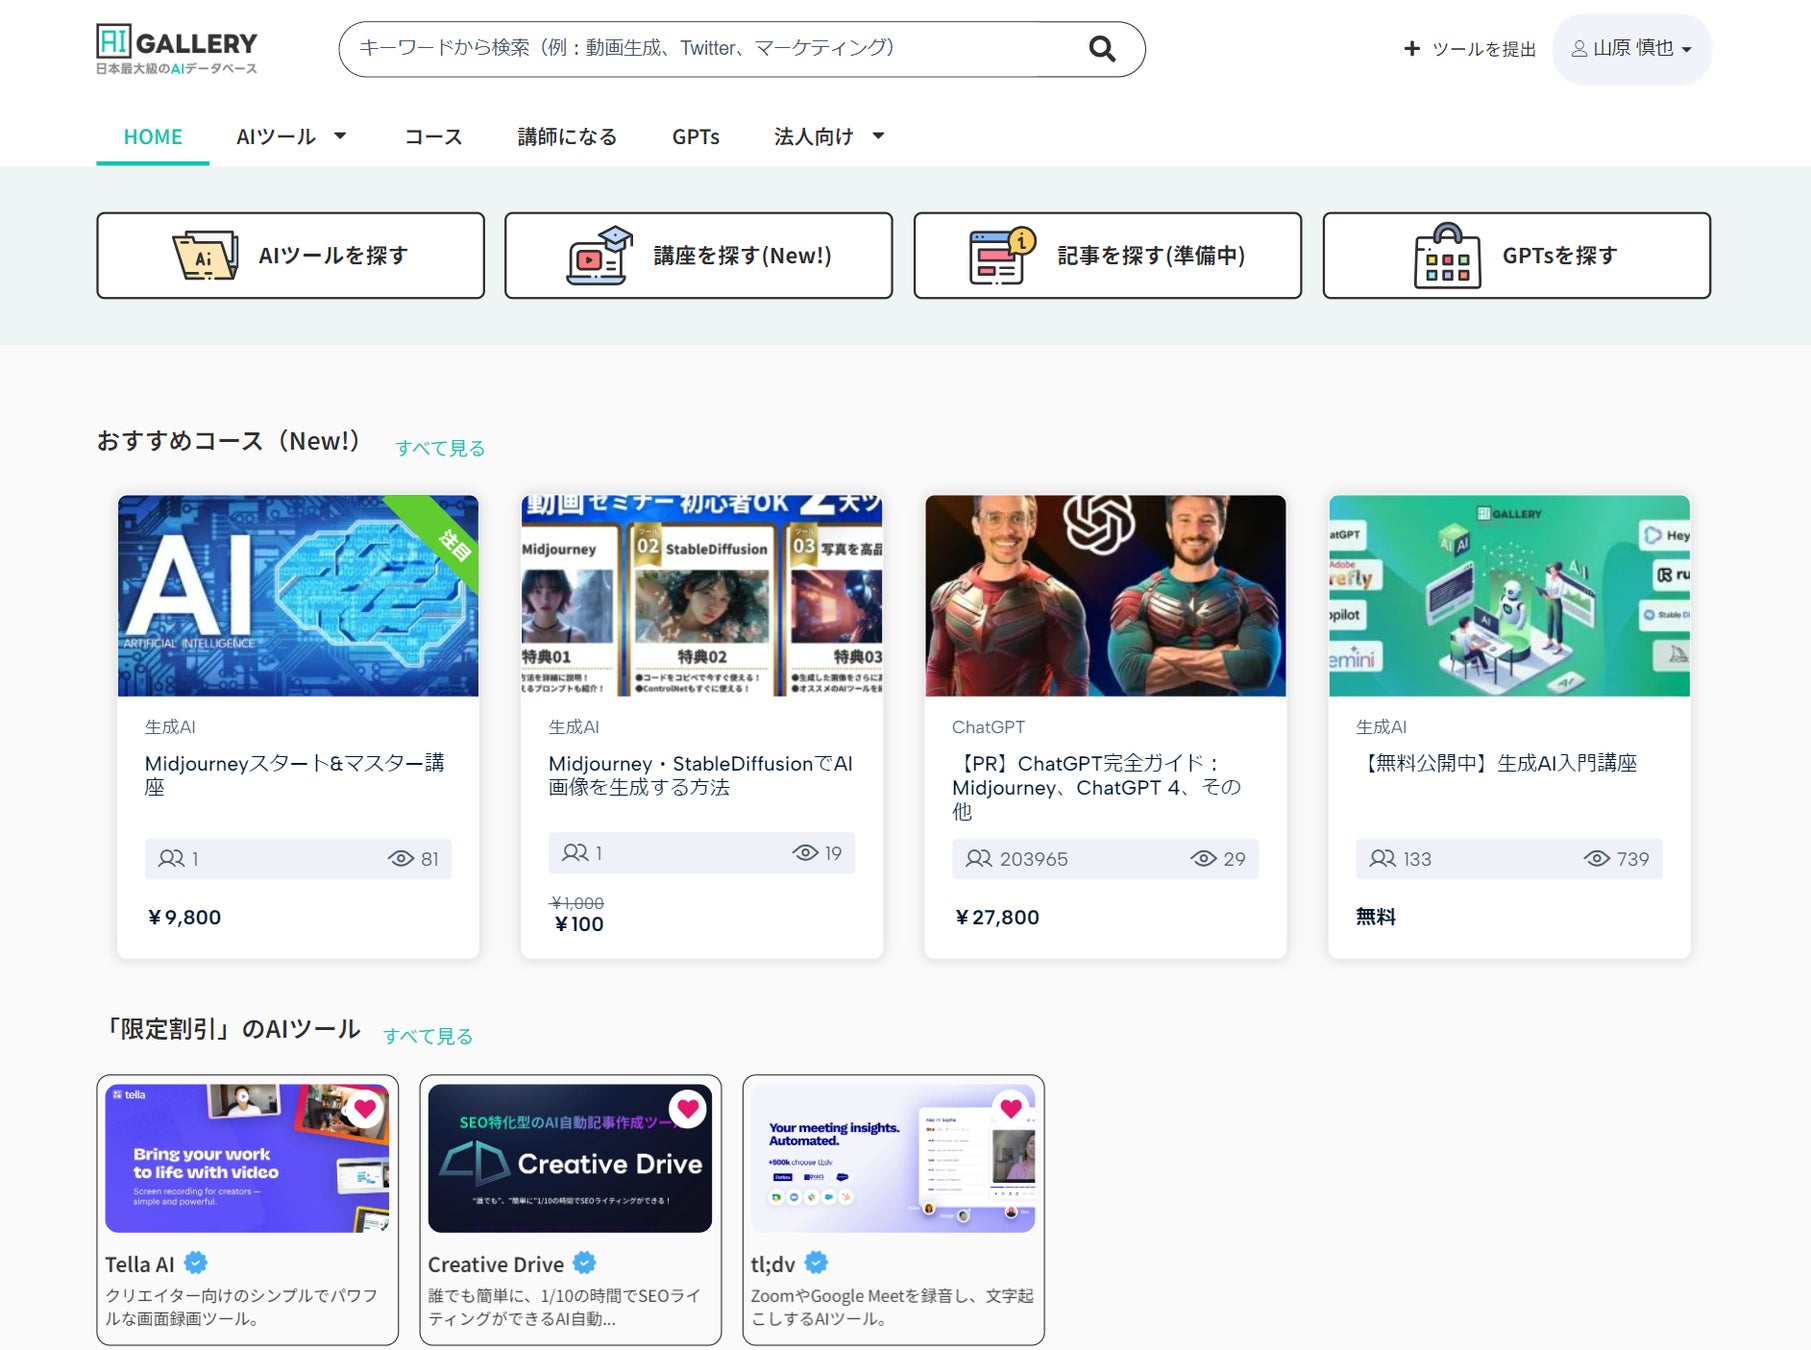Click the 無料 price label
The width and height of the screenshot is (1811, 1350).
(x=1376, y=917)
